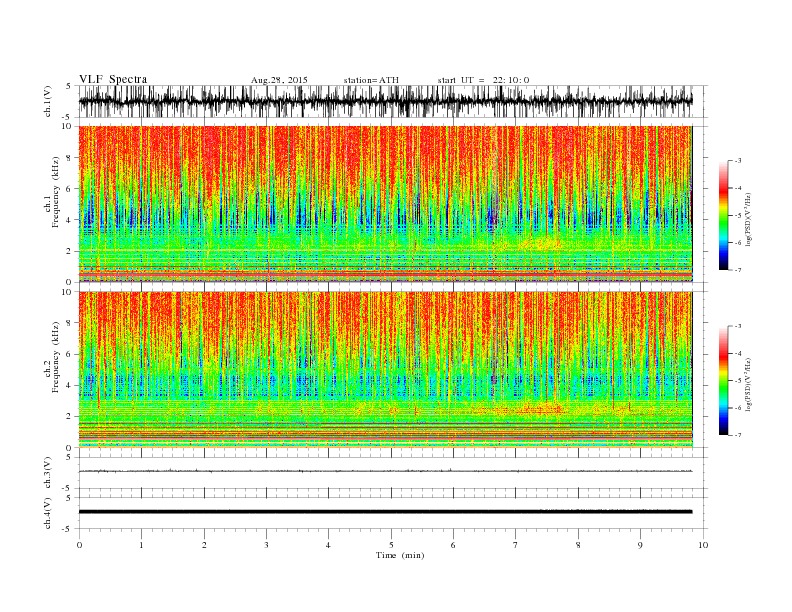Click the ch.3 flat waveform trace
The image size is (792, 612).
coord(385,471)
